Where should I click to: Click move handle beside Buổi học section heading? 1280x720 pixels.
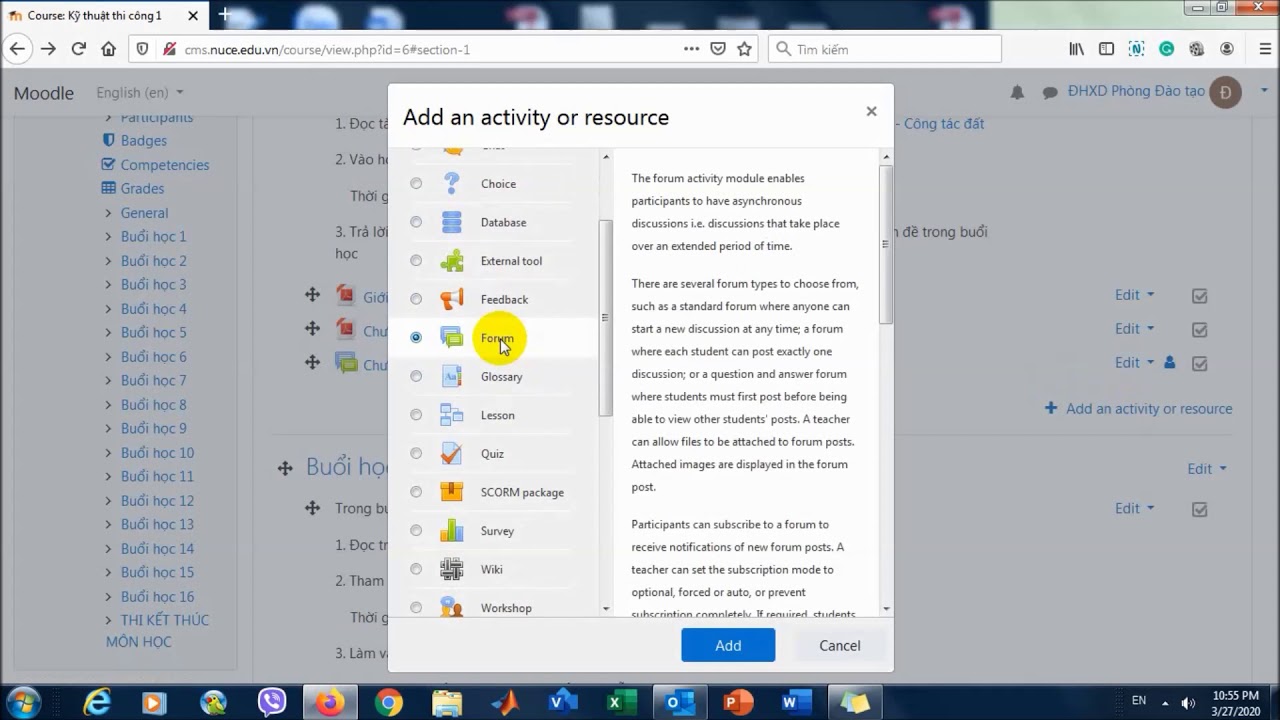click(x=285, y=468)
